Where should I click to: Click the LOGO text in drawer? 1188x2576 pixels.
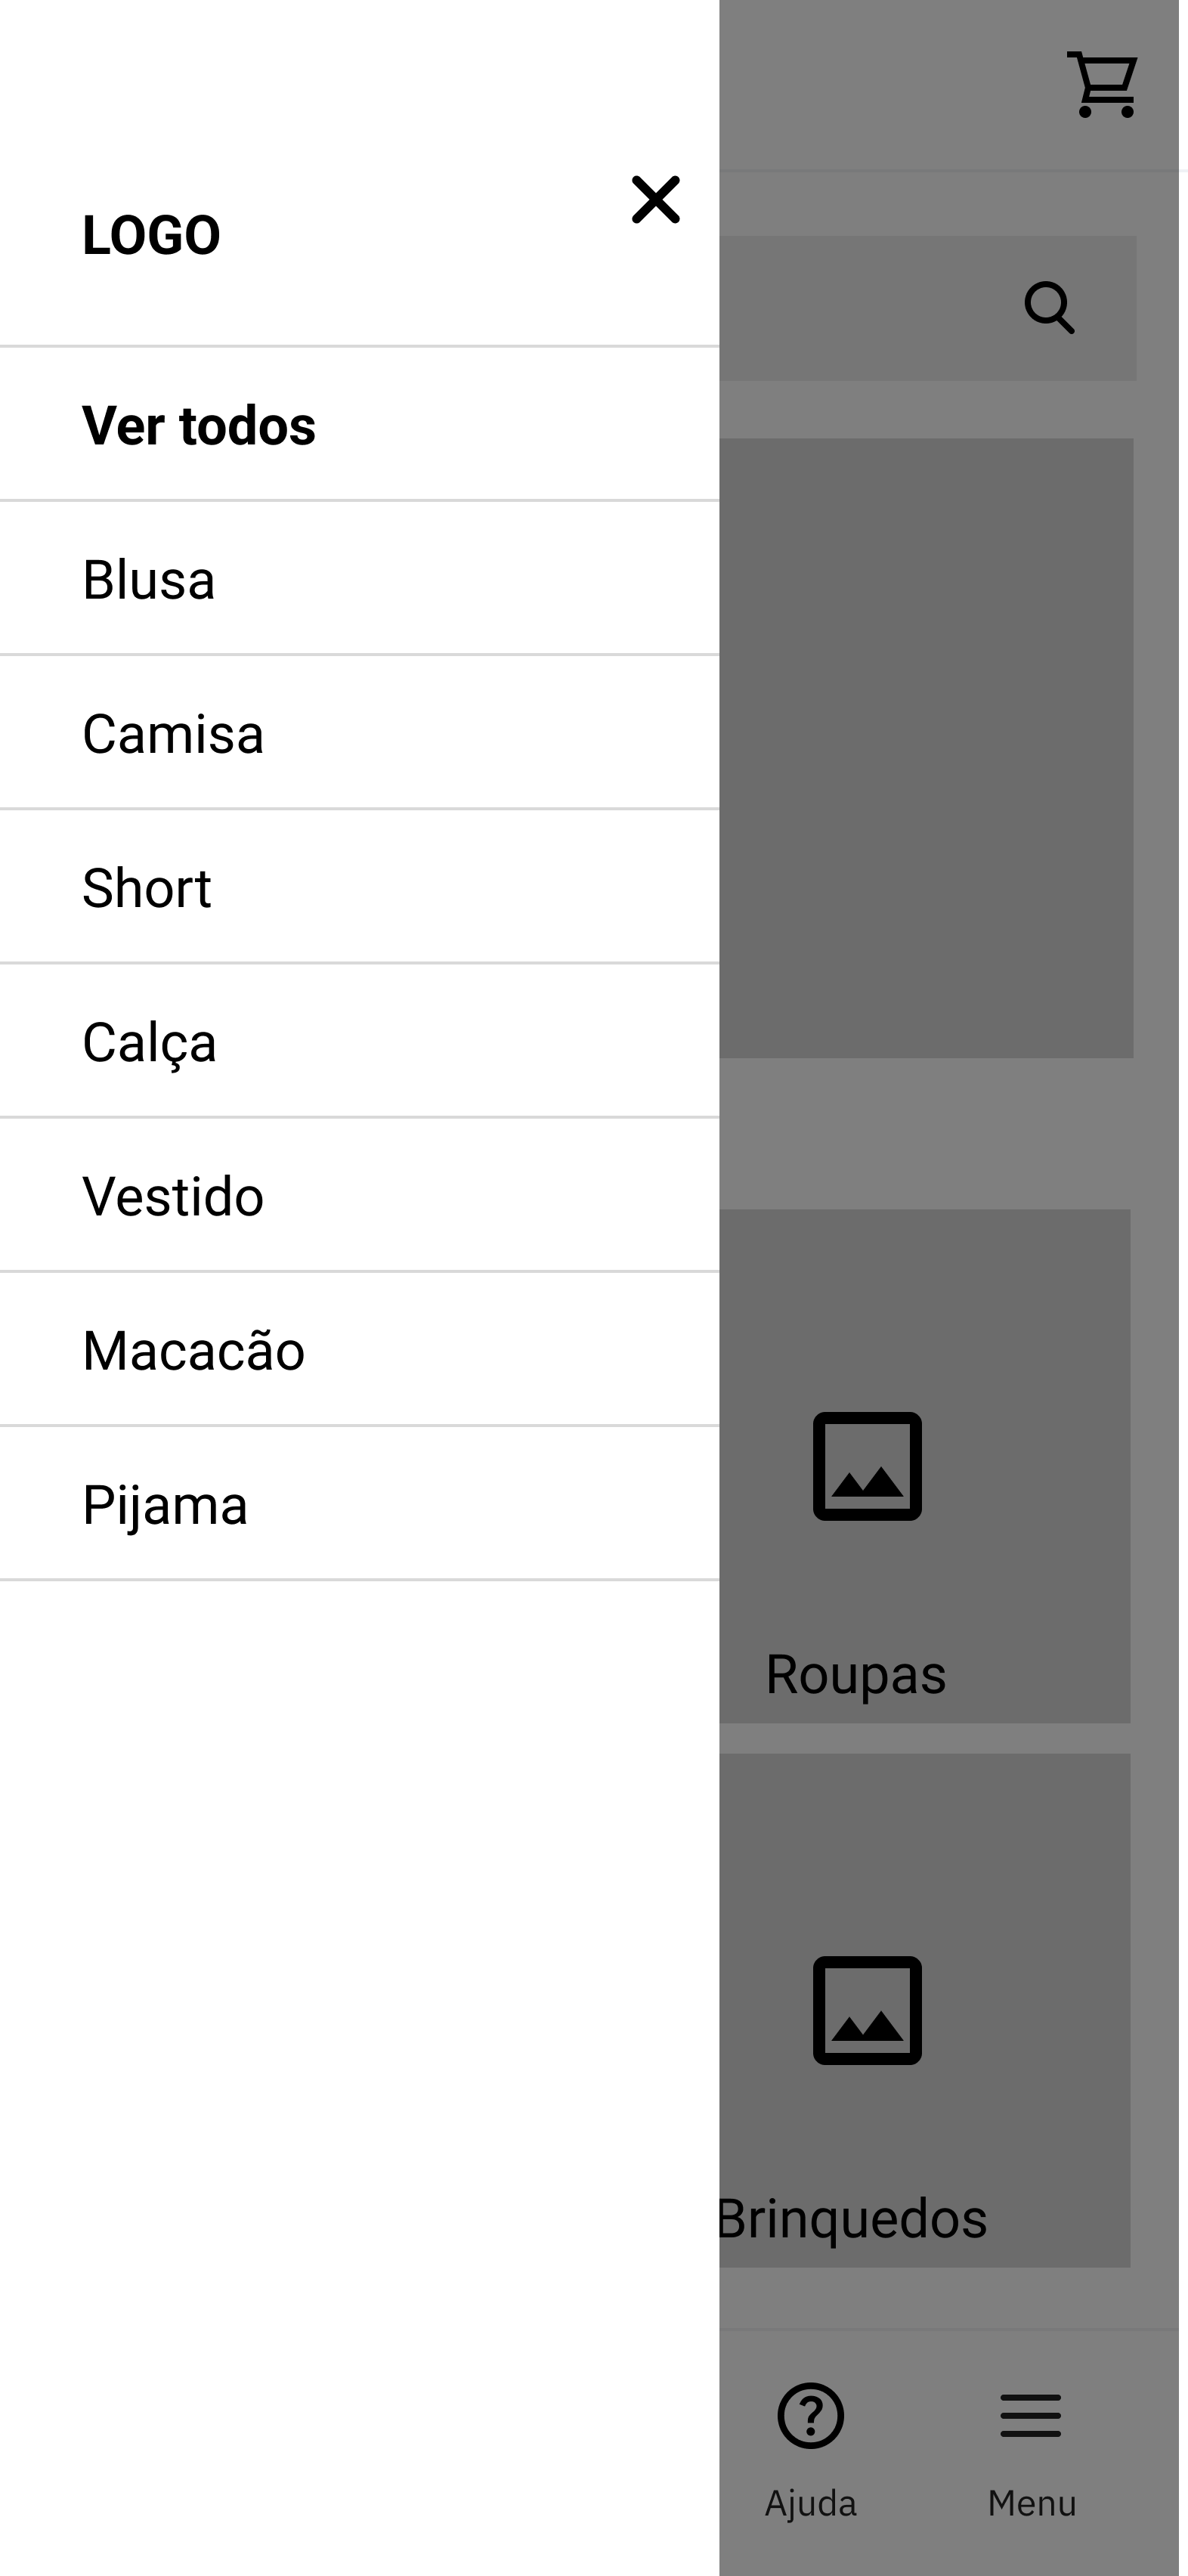coord(151,236)
